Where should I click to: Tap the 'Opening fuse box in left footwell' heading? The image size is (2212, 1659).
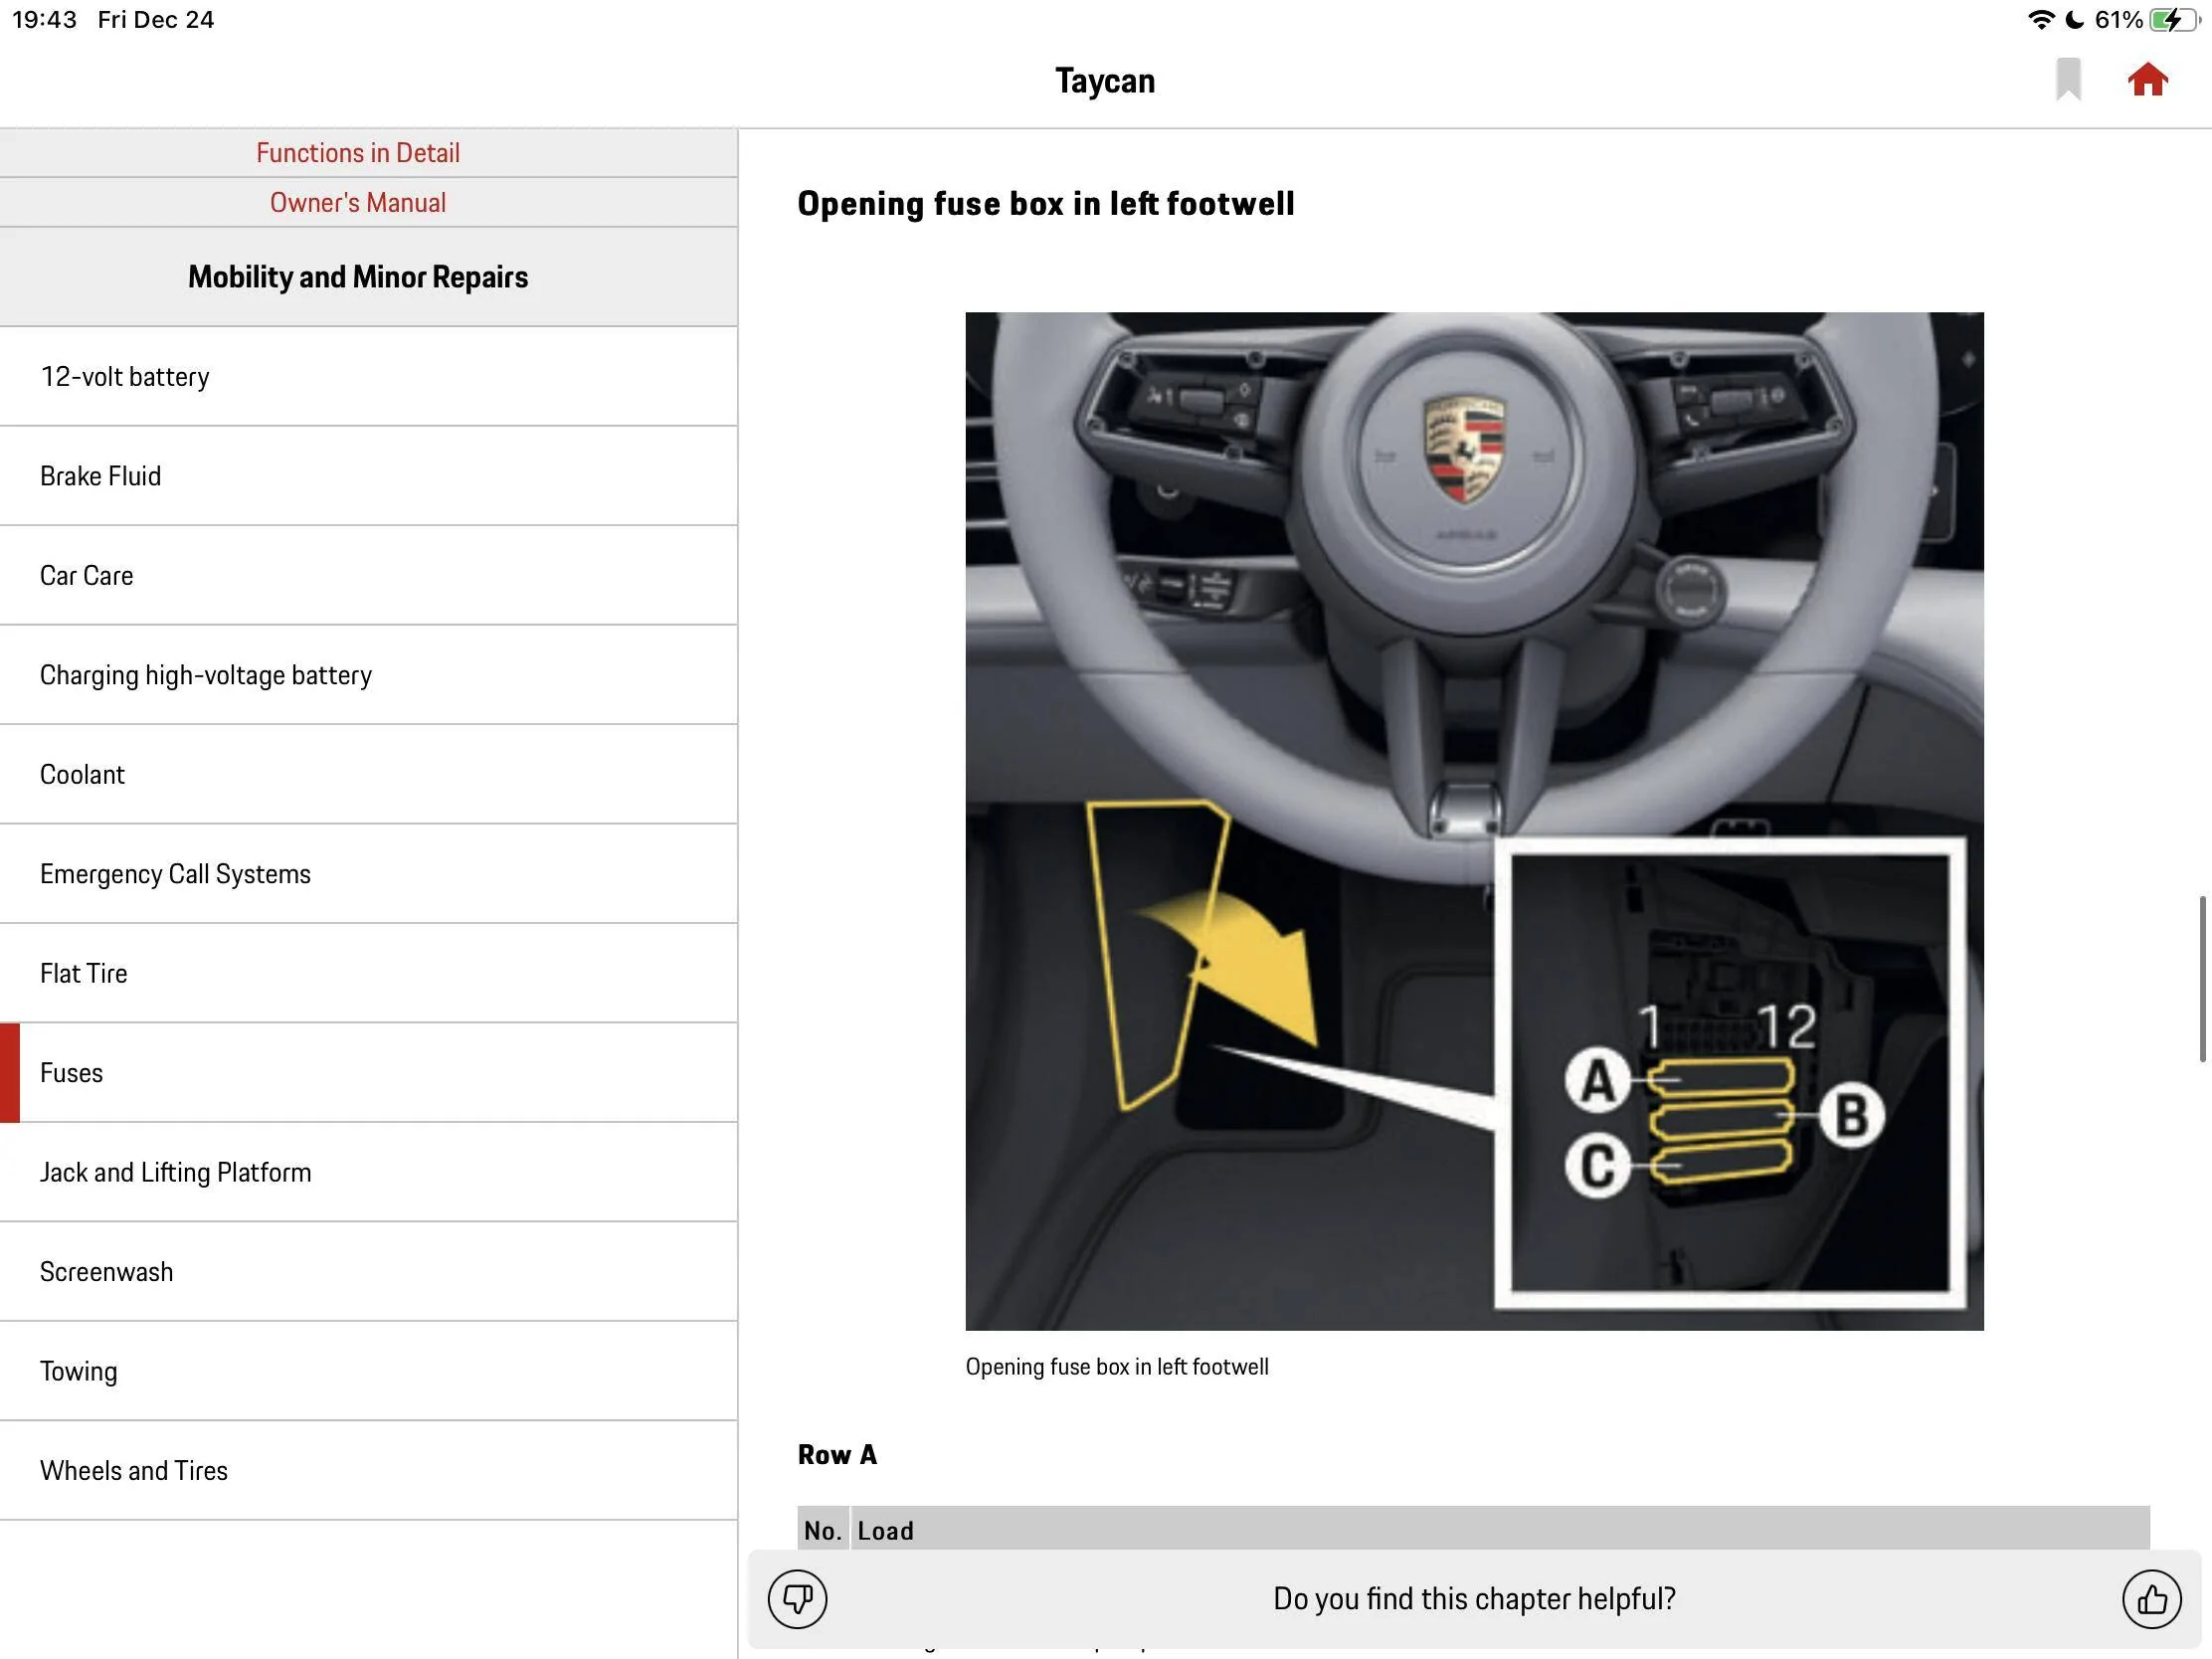coord(1046,204)
